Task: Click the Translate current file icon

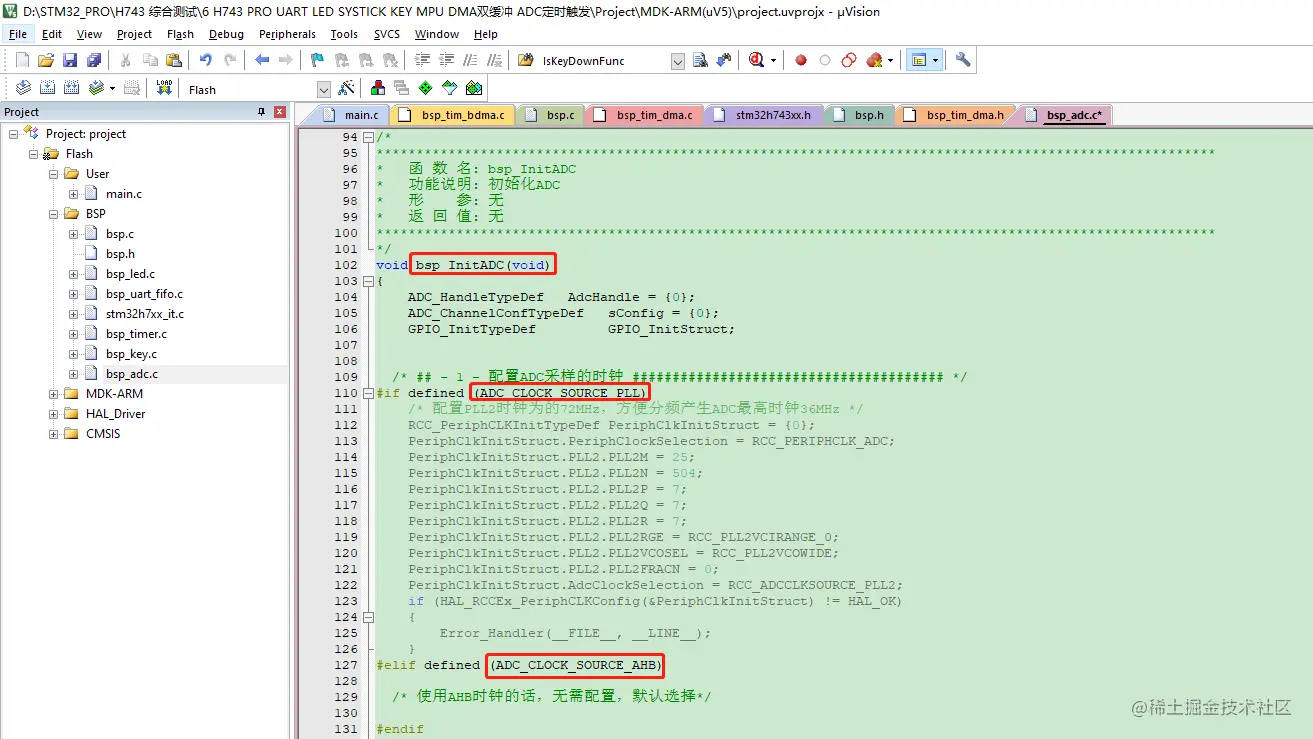Action: [x=23, y=89]
